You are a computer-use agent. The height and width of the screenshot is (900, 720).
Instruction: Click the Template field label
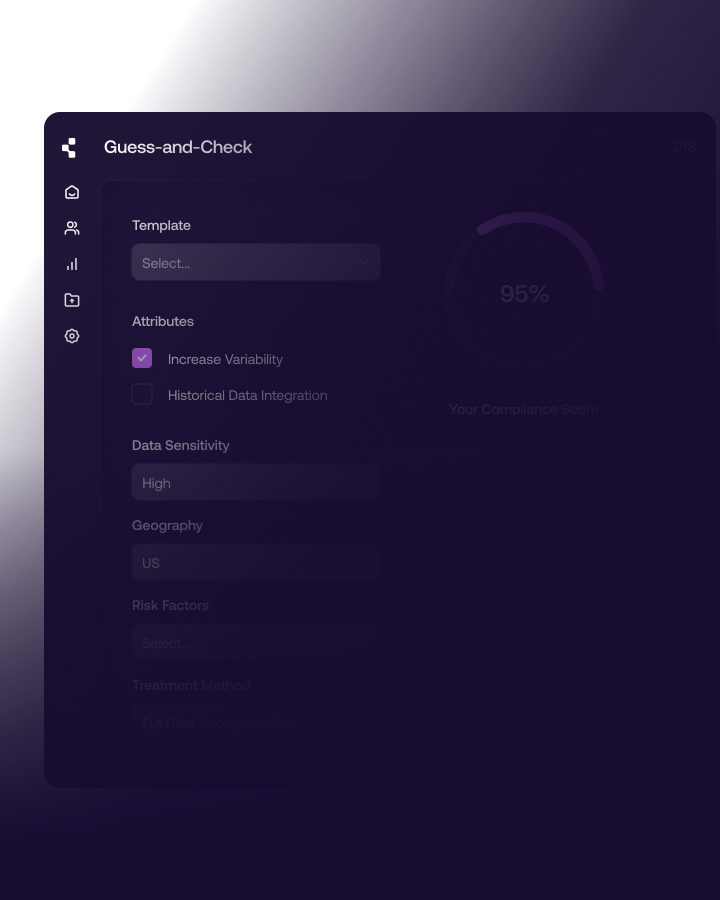tap(161, 225)
